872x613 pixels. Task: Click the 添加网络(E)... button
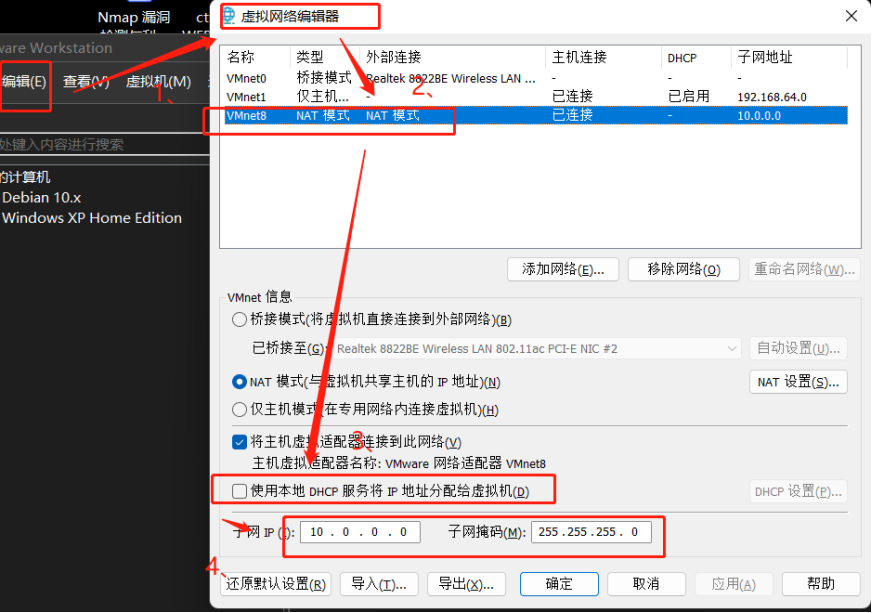point(563,270)
